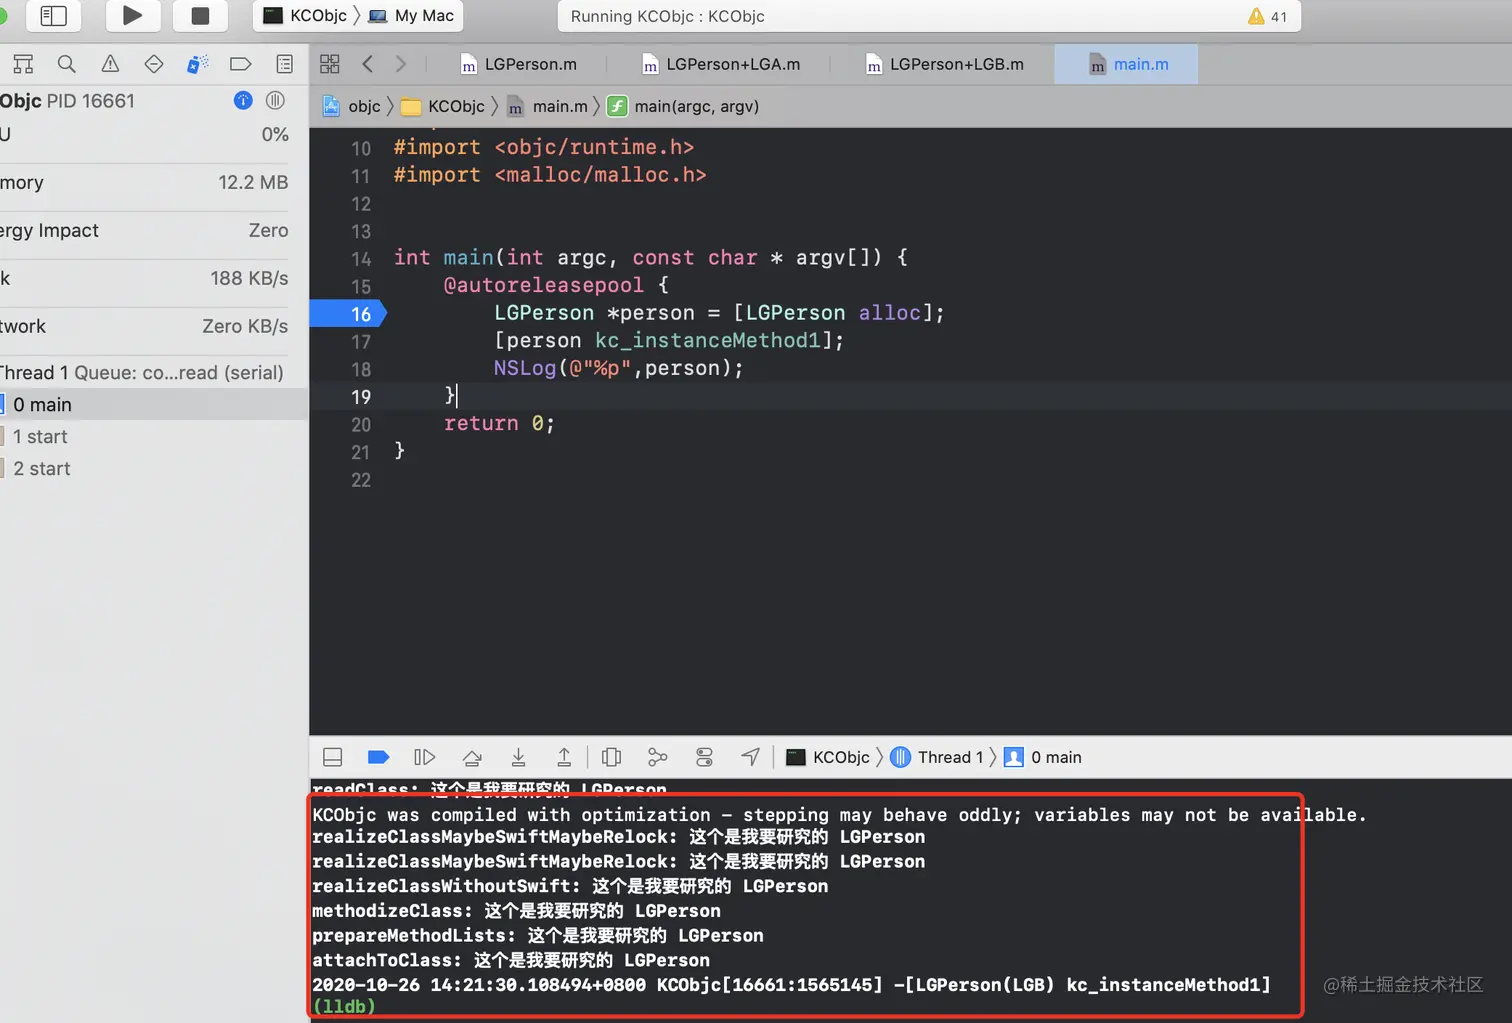The height and width of the screenshot is (1023, 1512).
Task: Click the methodizeClass console log line
Action: (516, 911)
